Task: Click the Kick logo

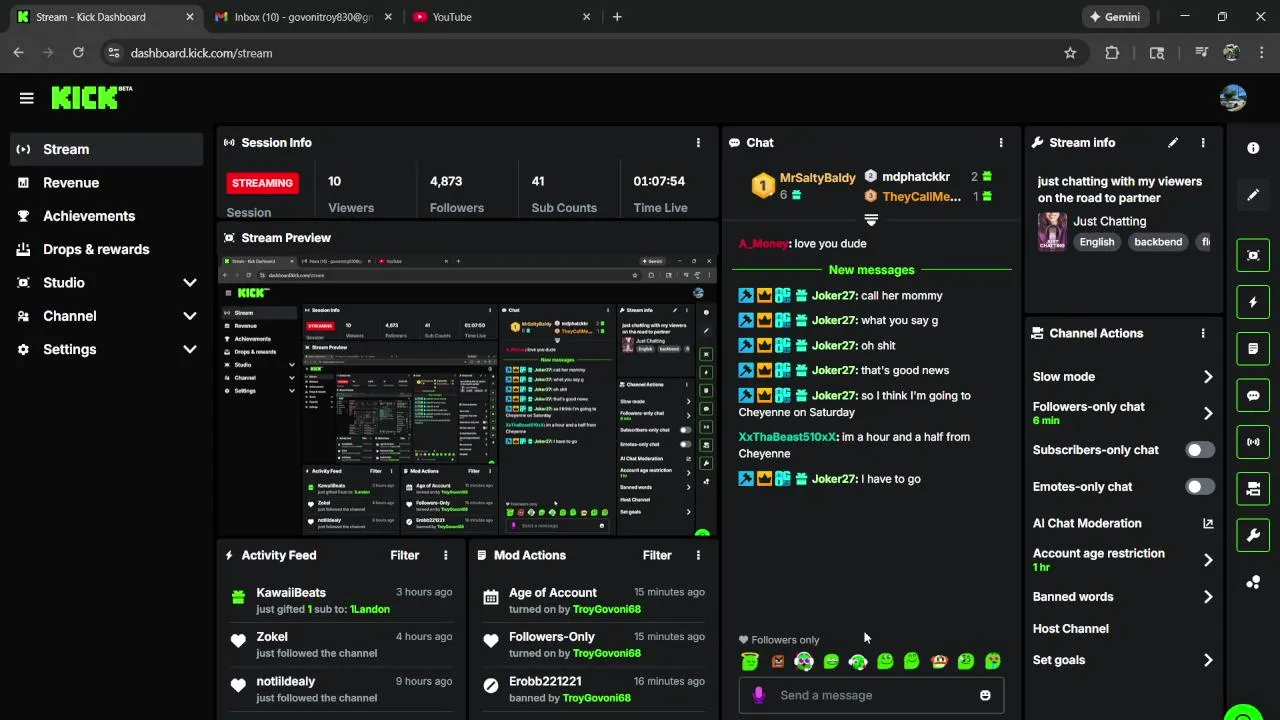Action: point(90,97)
